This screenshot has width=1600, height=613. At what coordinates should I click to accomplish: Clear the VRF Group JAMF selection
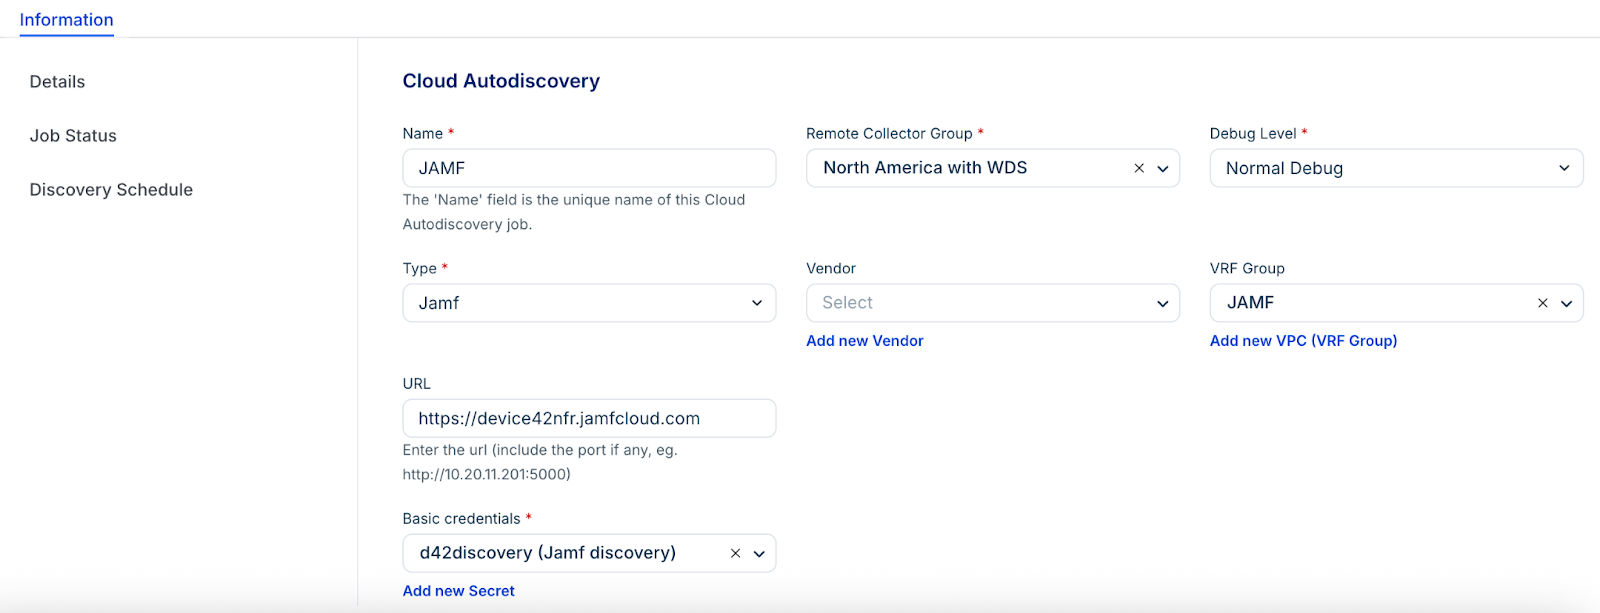tap(1543, 303)
